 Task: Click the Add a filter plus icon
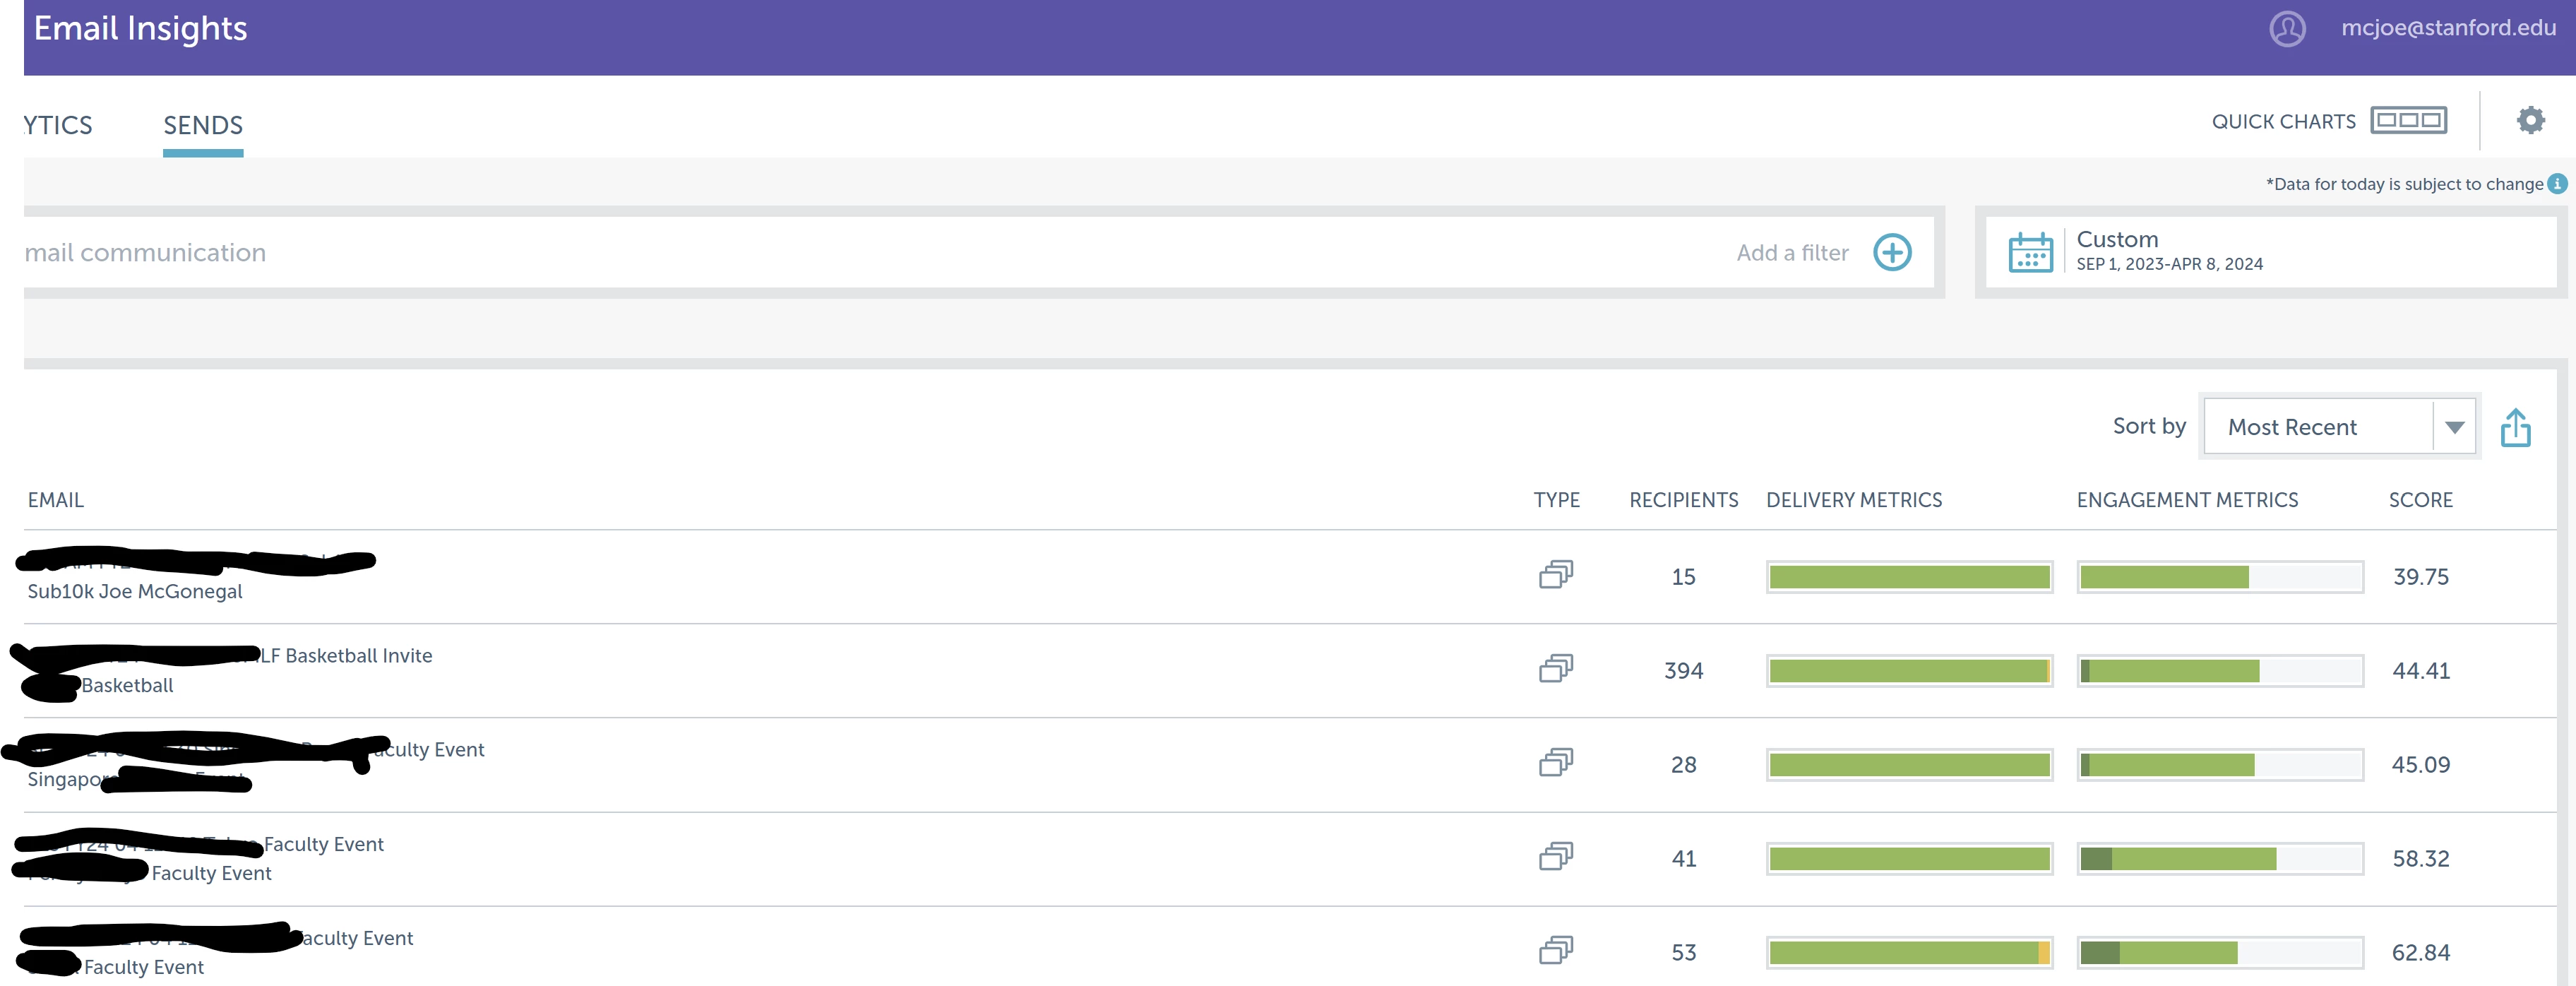click(x=1892, y=253)
